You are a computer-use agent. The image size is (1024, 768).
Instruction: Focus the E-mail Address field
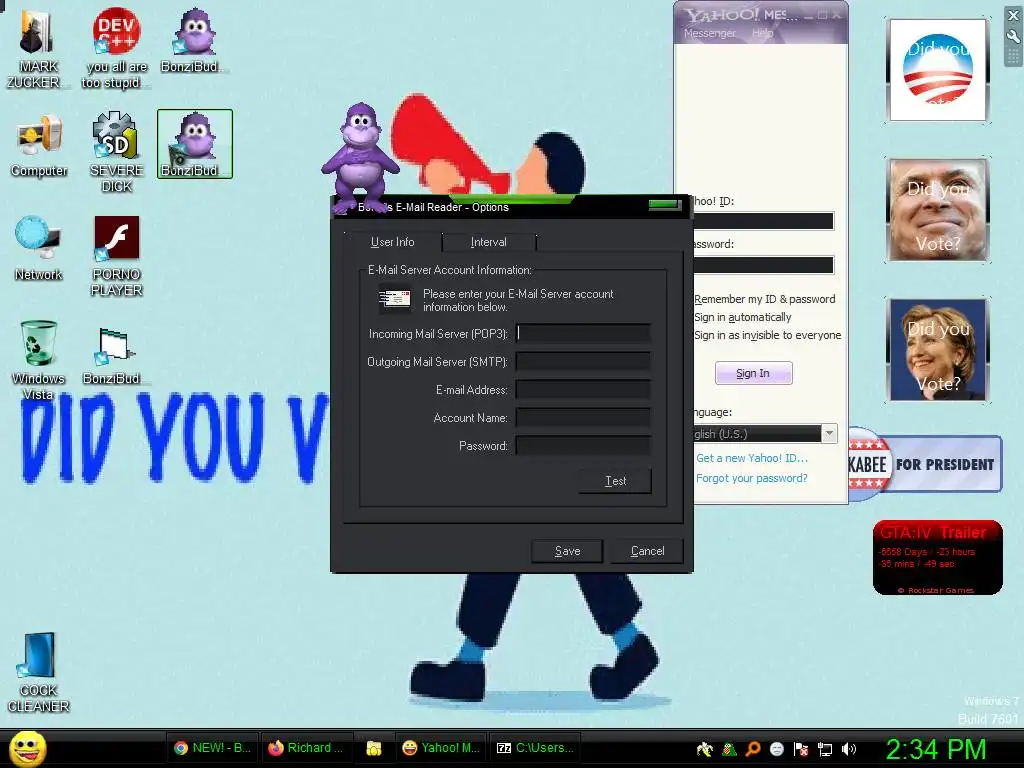click(583, 390)
